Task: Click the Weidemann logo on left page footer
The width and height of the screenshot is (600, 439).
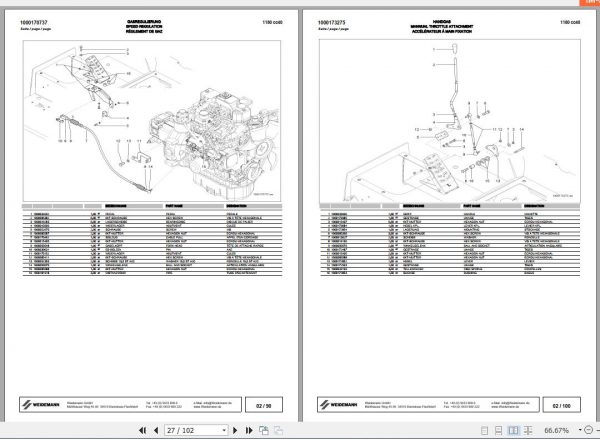Action: [x=41, y=405]
